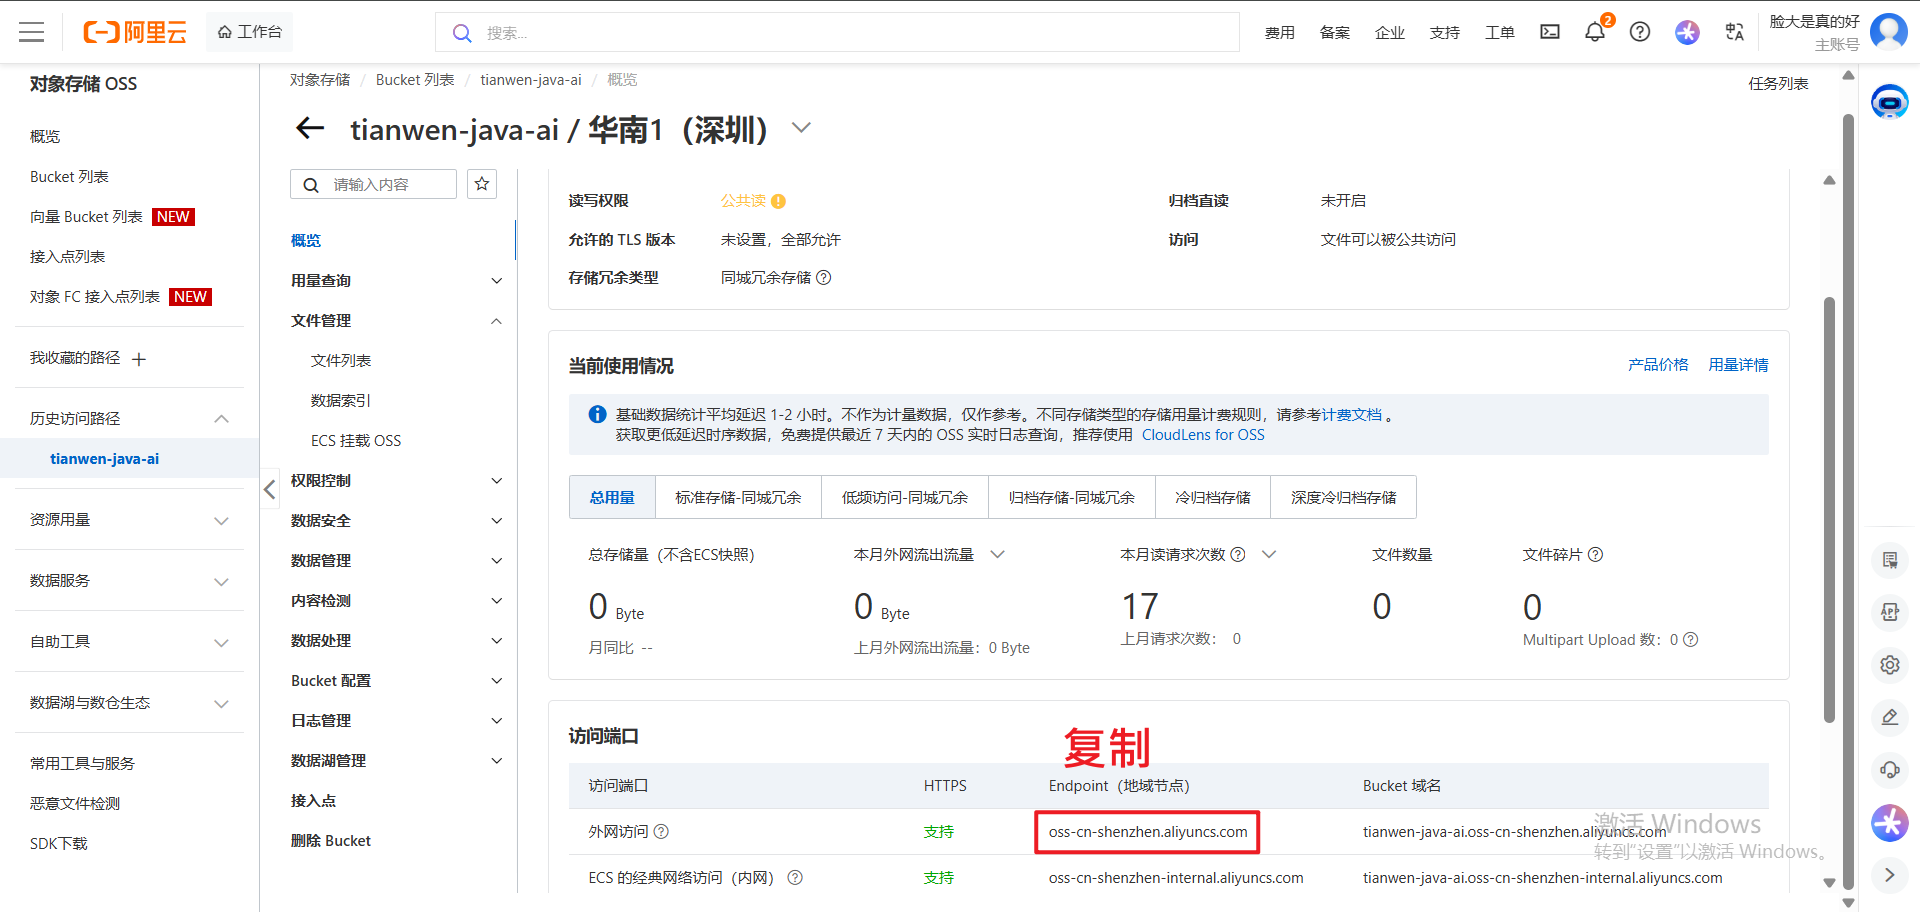Open 本月外网流出流量 dropdown
The width and height of the screenshot is (1920, 912).
click(997, 554)
